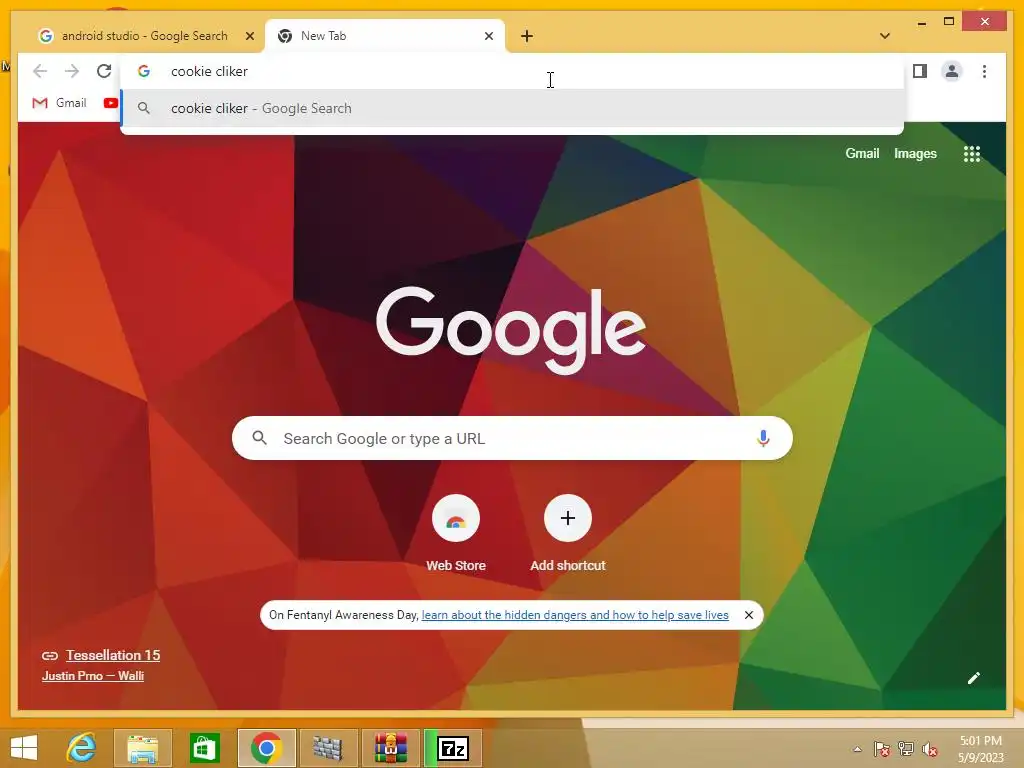The height and width of the screenshot is (768, 1024).
Task: Click the Search Google or type a URL box
Action: (512, 438)
